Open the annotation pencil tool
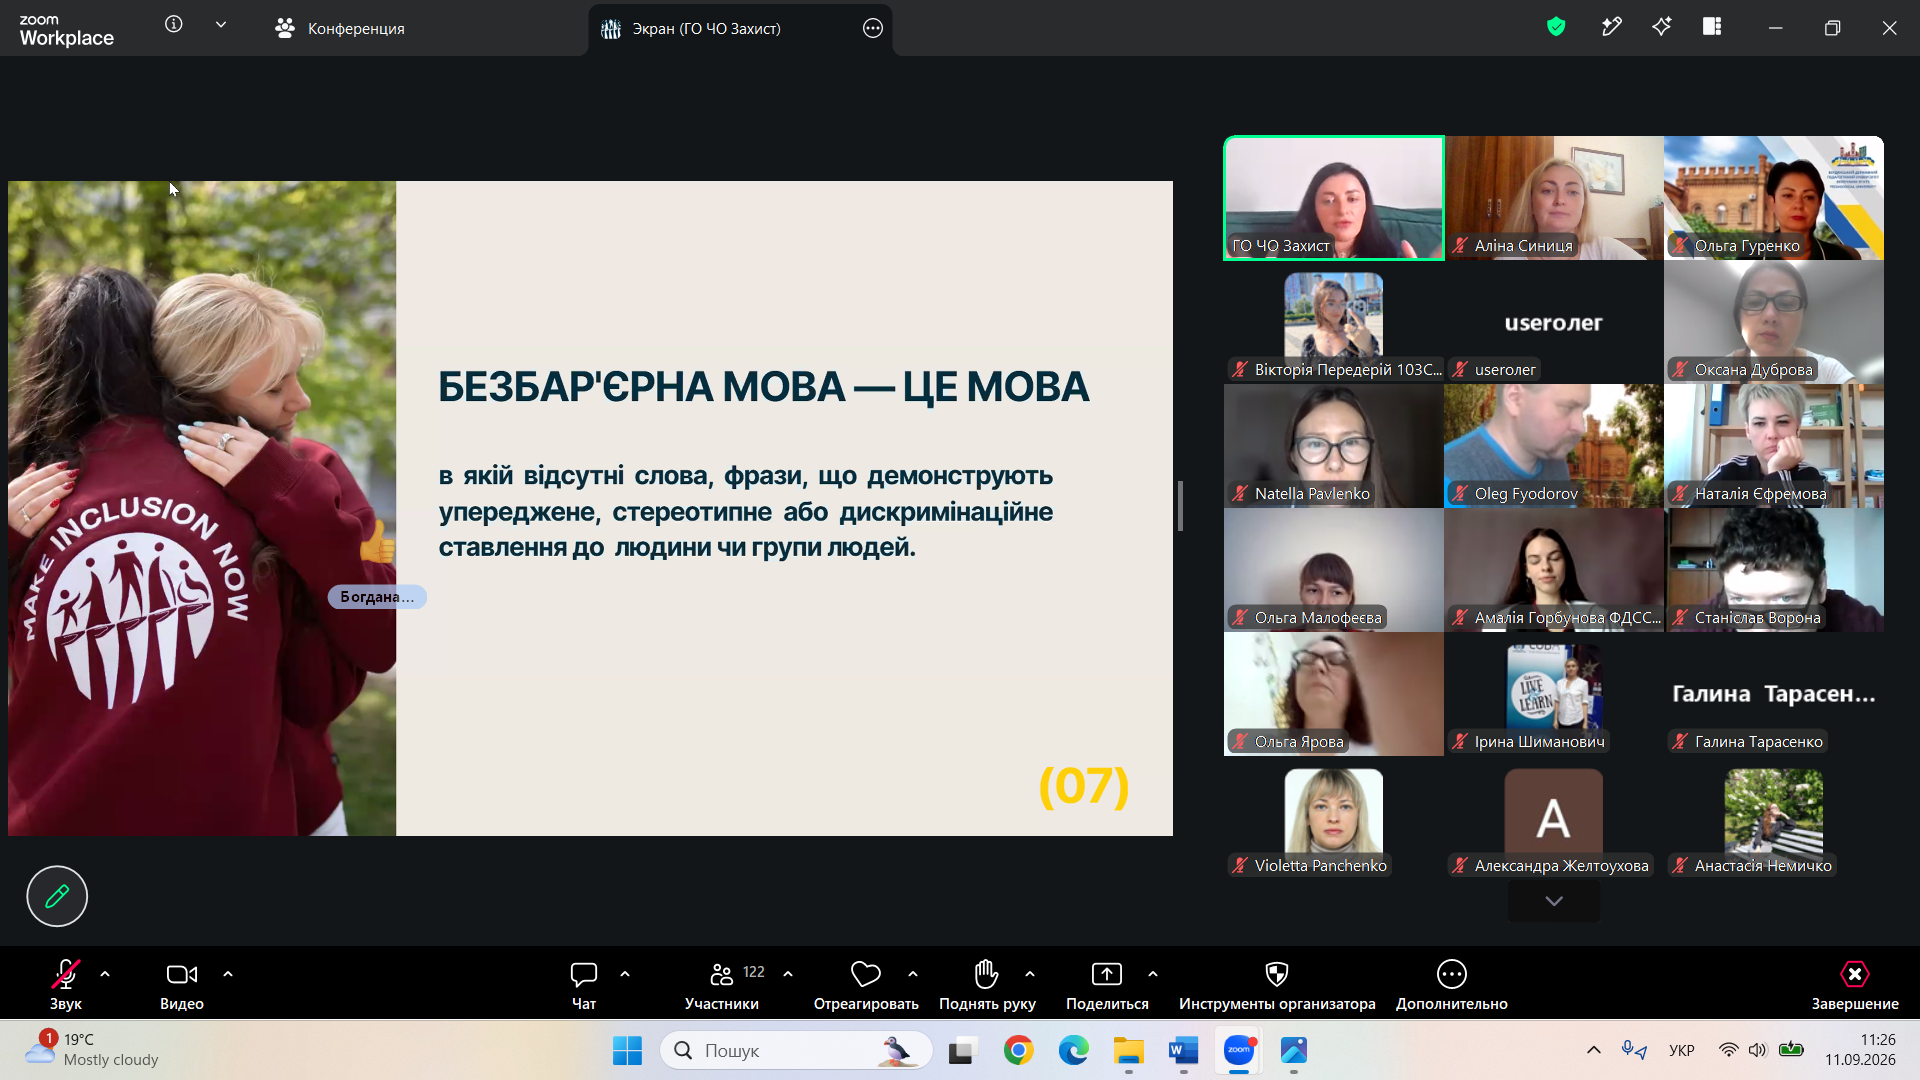 57,896
